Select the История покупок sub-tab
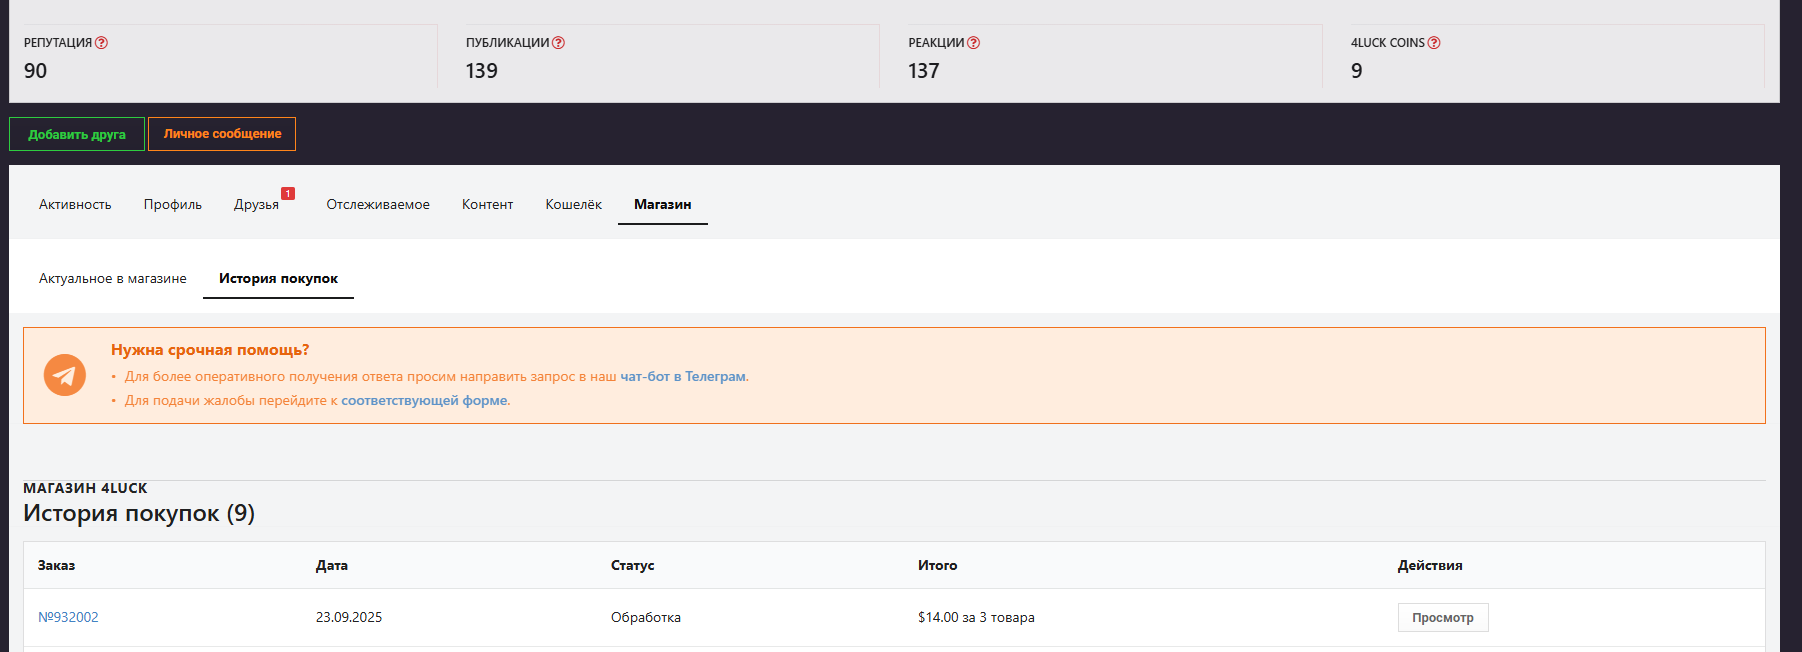The height and width of the screenshot is (652, 1802). point(278,278)
